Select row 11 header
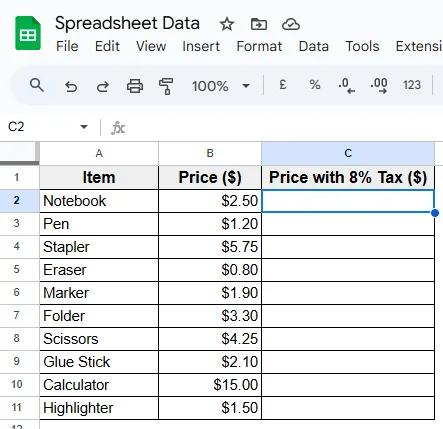This screenshot has width=443, height=429. pos(19,408)
